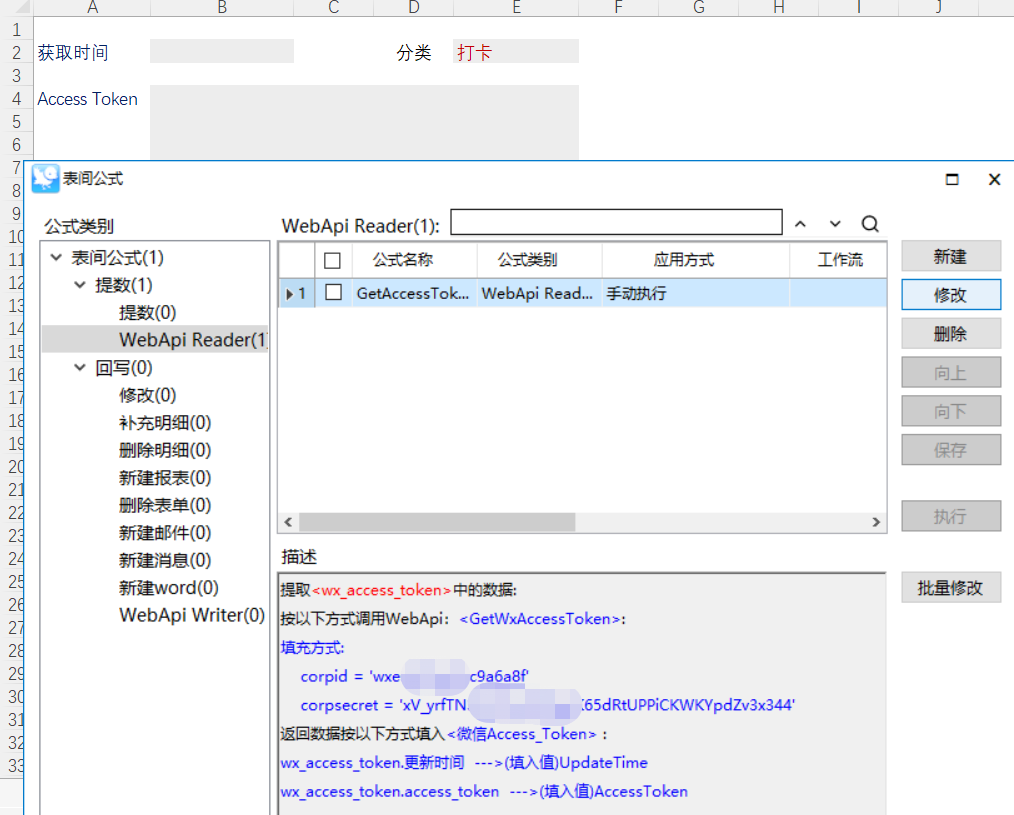1014x815 pixels.
Task: Click the down chevron beside the search box
Action: pos(833,223)
